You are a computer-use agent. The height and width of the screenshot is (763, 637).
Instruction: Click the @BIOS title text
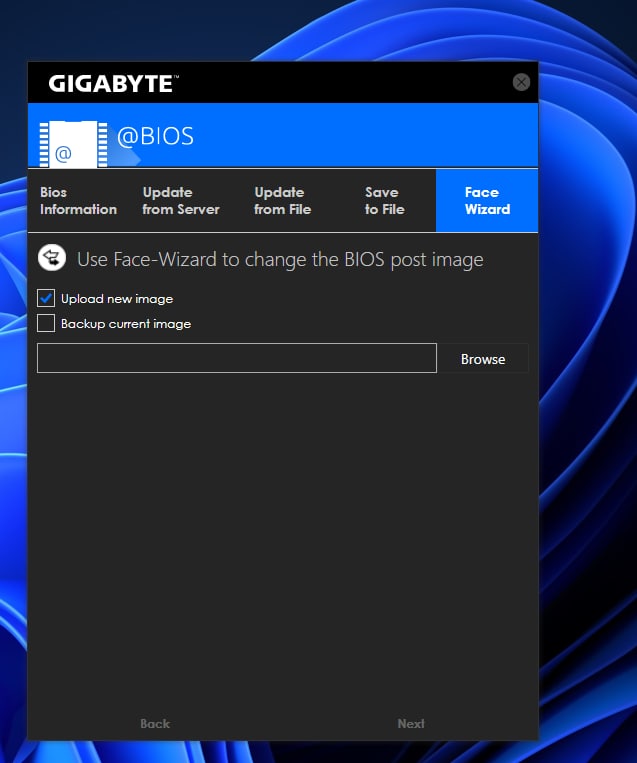pos(155,136)
